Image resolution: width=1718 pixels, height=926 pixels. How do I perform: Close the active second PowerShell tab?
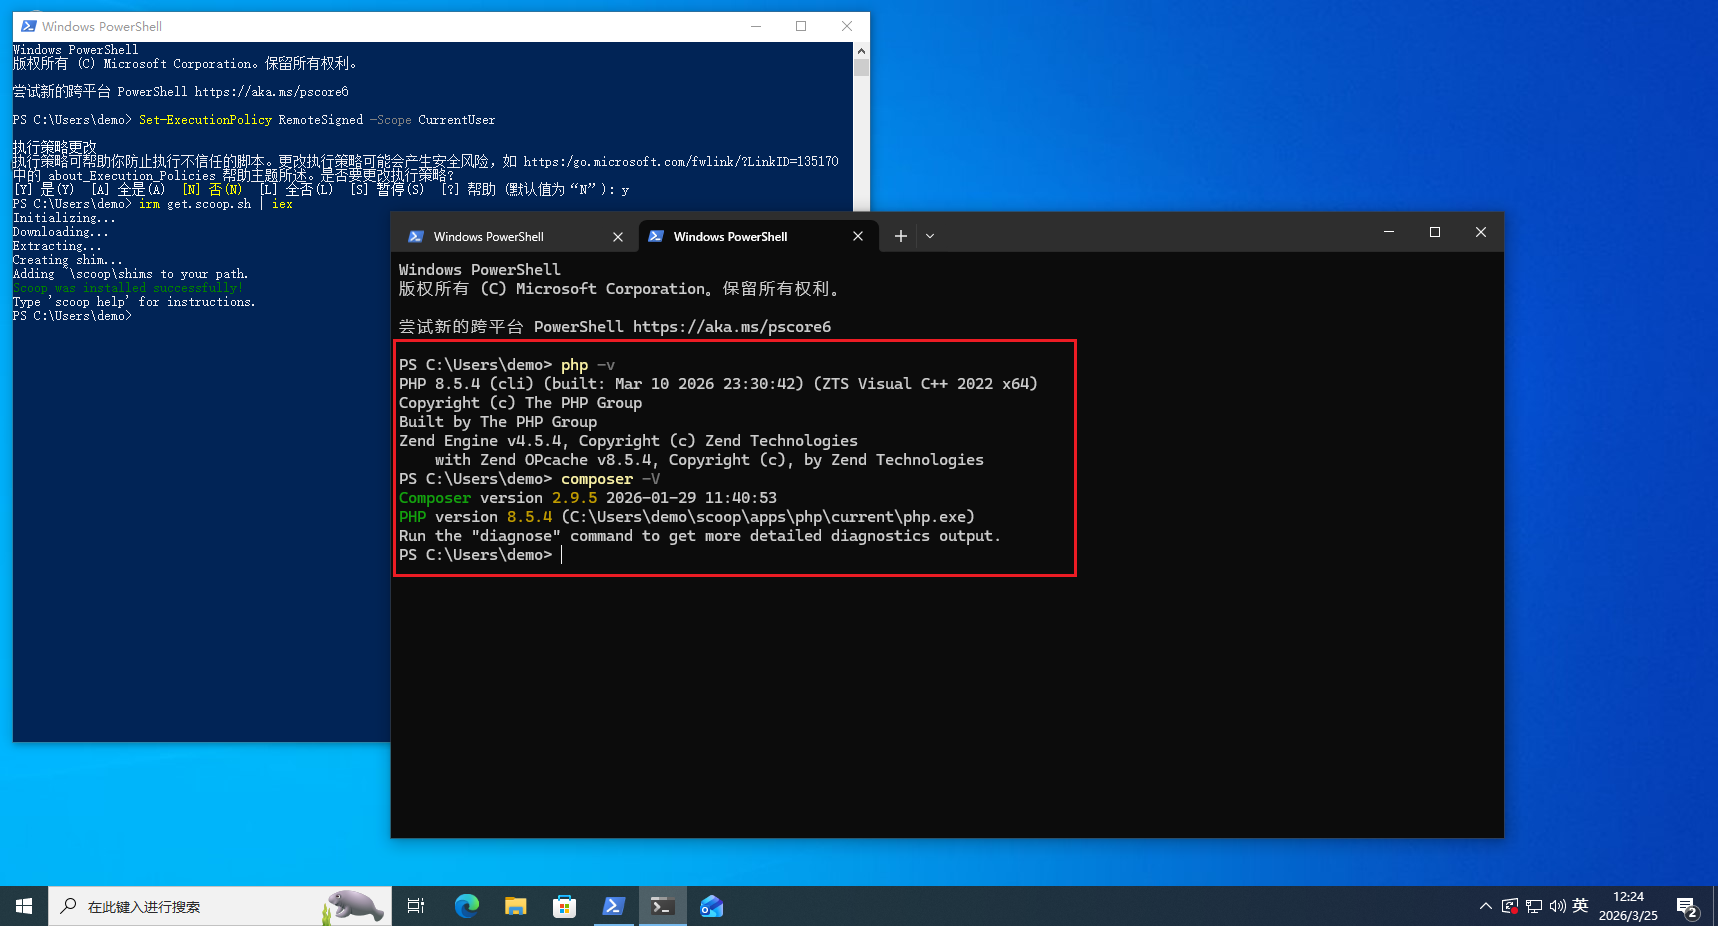(x=858, y=236)
